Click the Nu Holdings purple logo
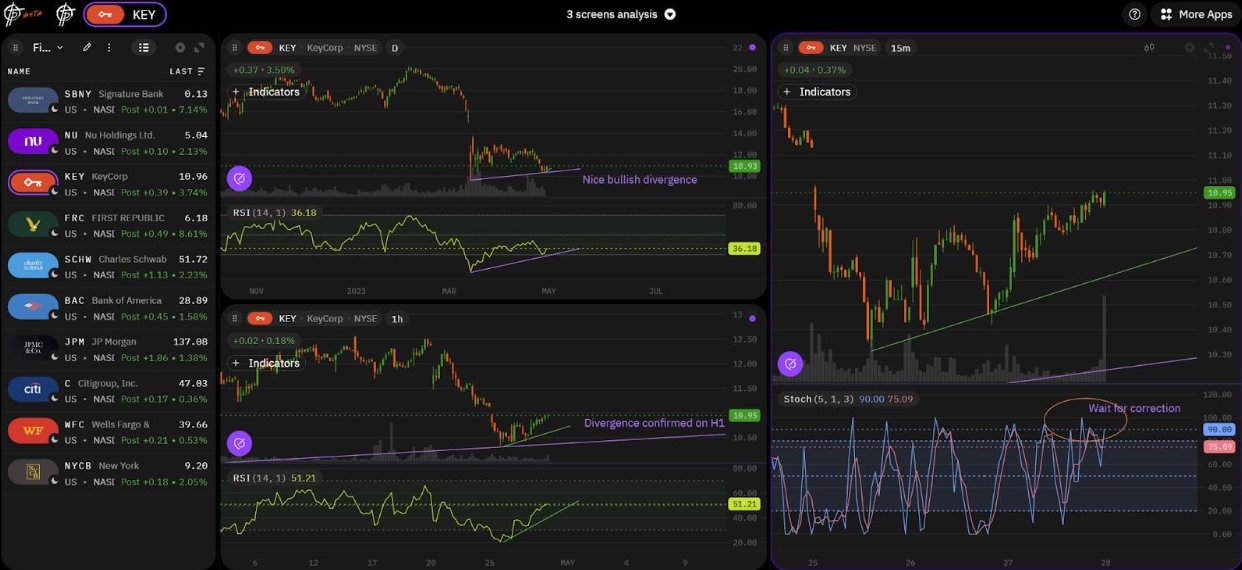 (x=33, y=142)
